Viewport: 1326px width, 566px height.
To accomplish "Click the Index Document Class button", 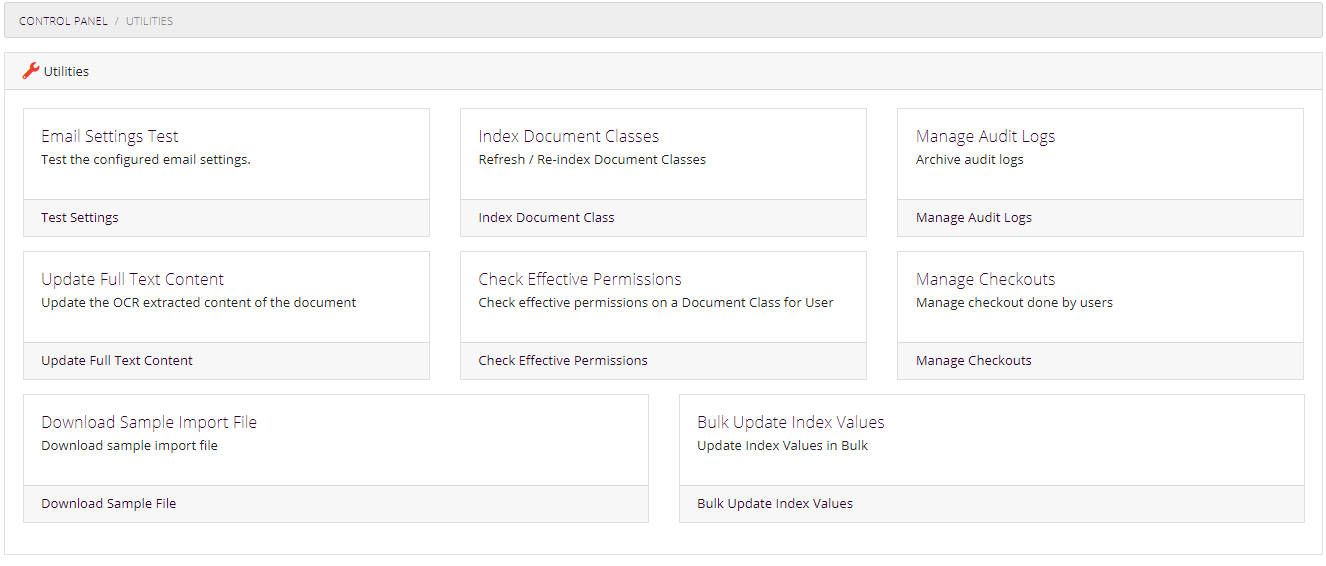I will click(546, 218).
